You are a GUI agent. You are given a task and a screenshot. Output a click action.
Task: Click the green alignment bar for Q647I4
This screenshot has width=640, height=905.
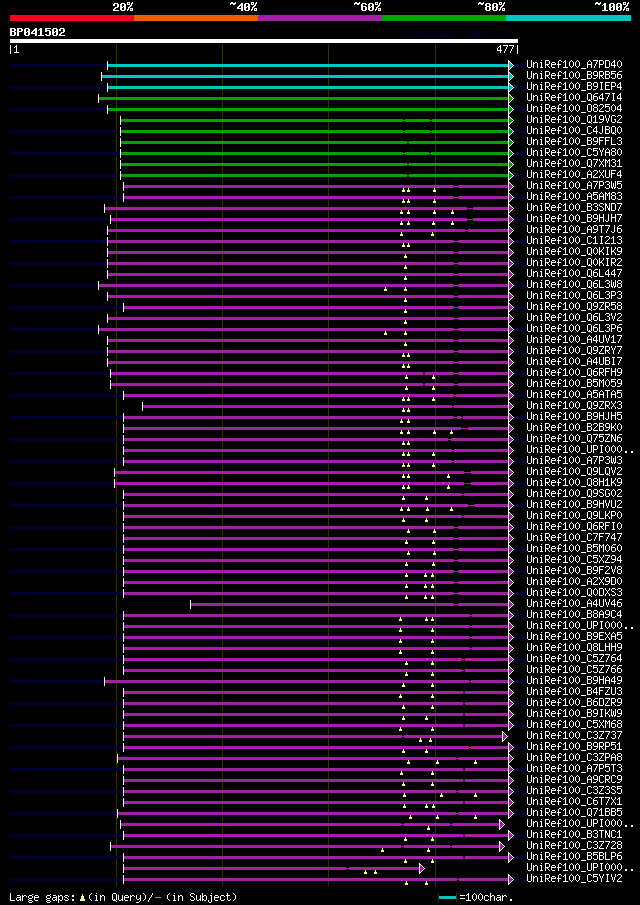tap(304, 98)
